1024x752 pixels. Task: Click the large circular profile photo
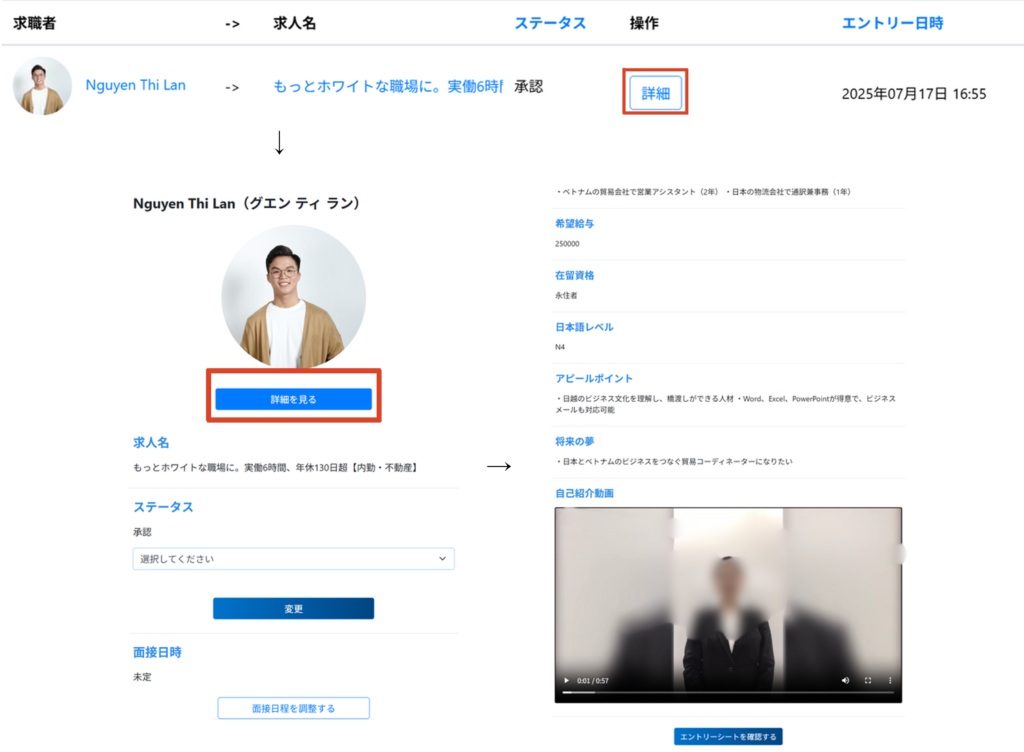(293, 296)
